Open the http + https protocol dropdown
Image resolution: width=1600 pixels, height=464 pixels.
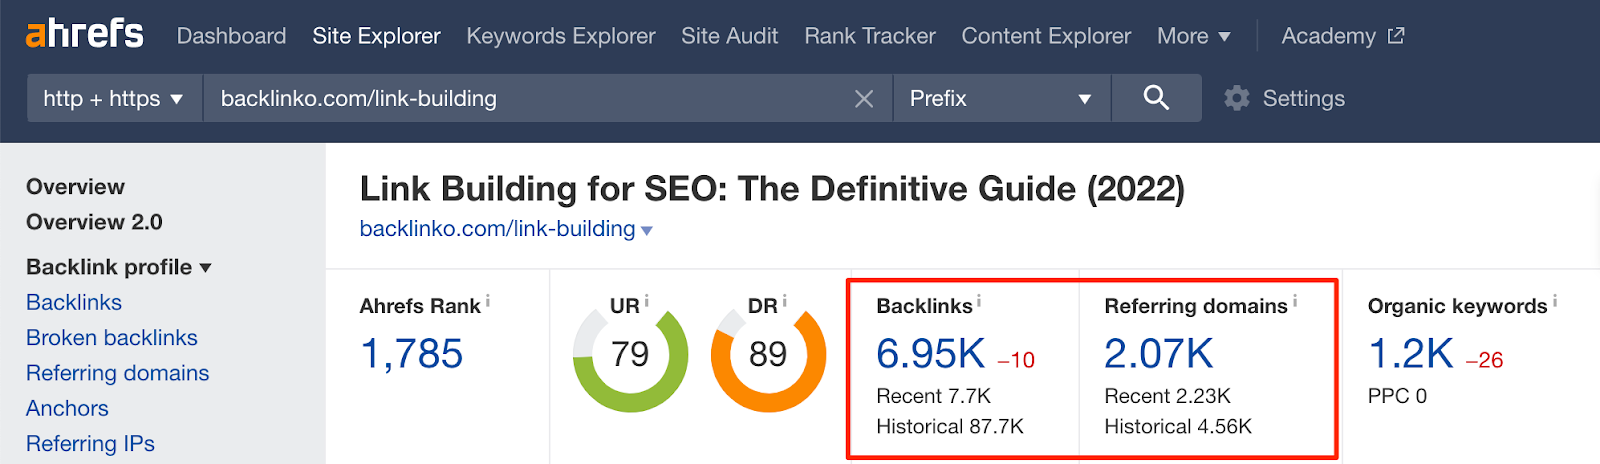[113, 98]
